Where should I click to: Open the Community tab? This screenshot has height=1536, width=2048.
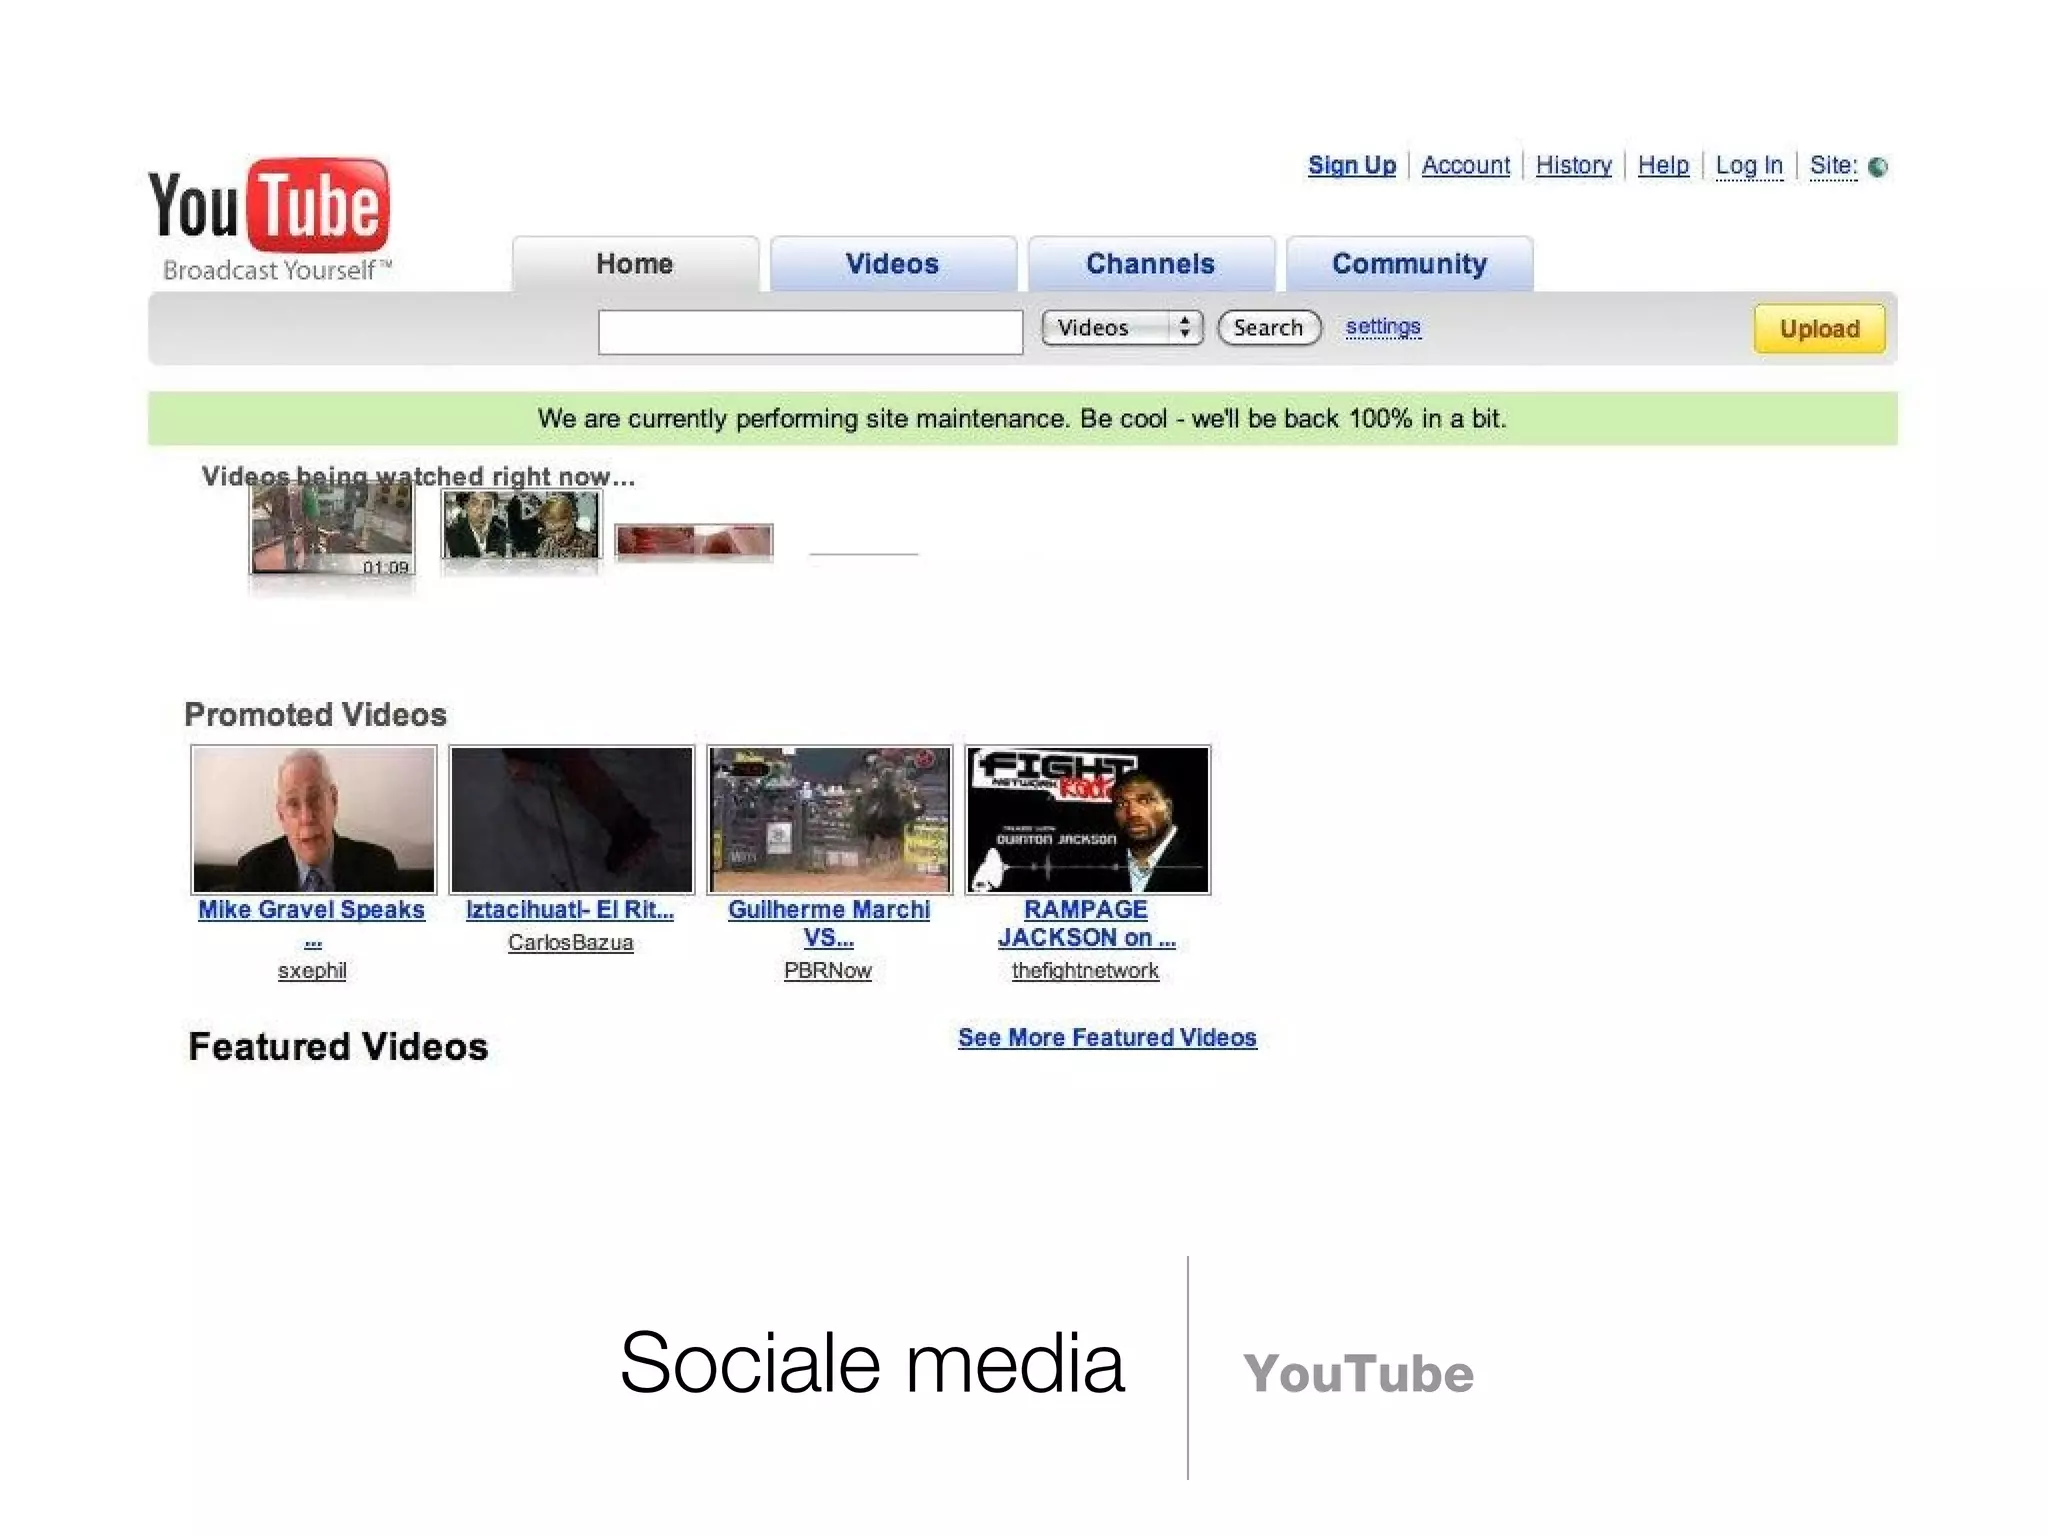pos(1409,264)
